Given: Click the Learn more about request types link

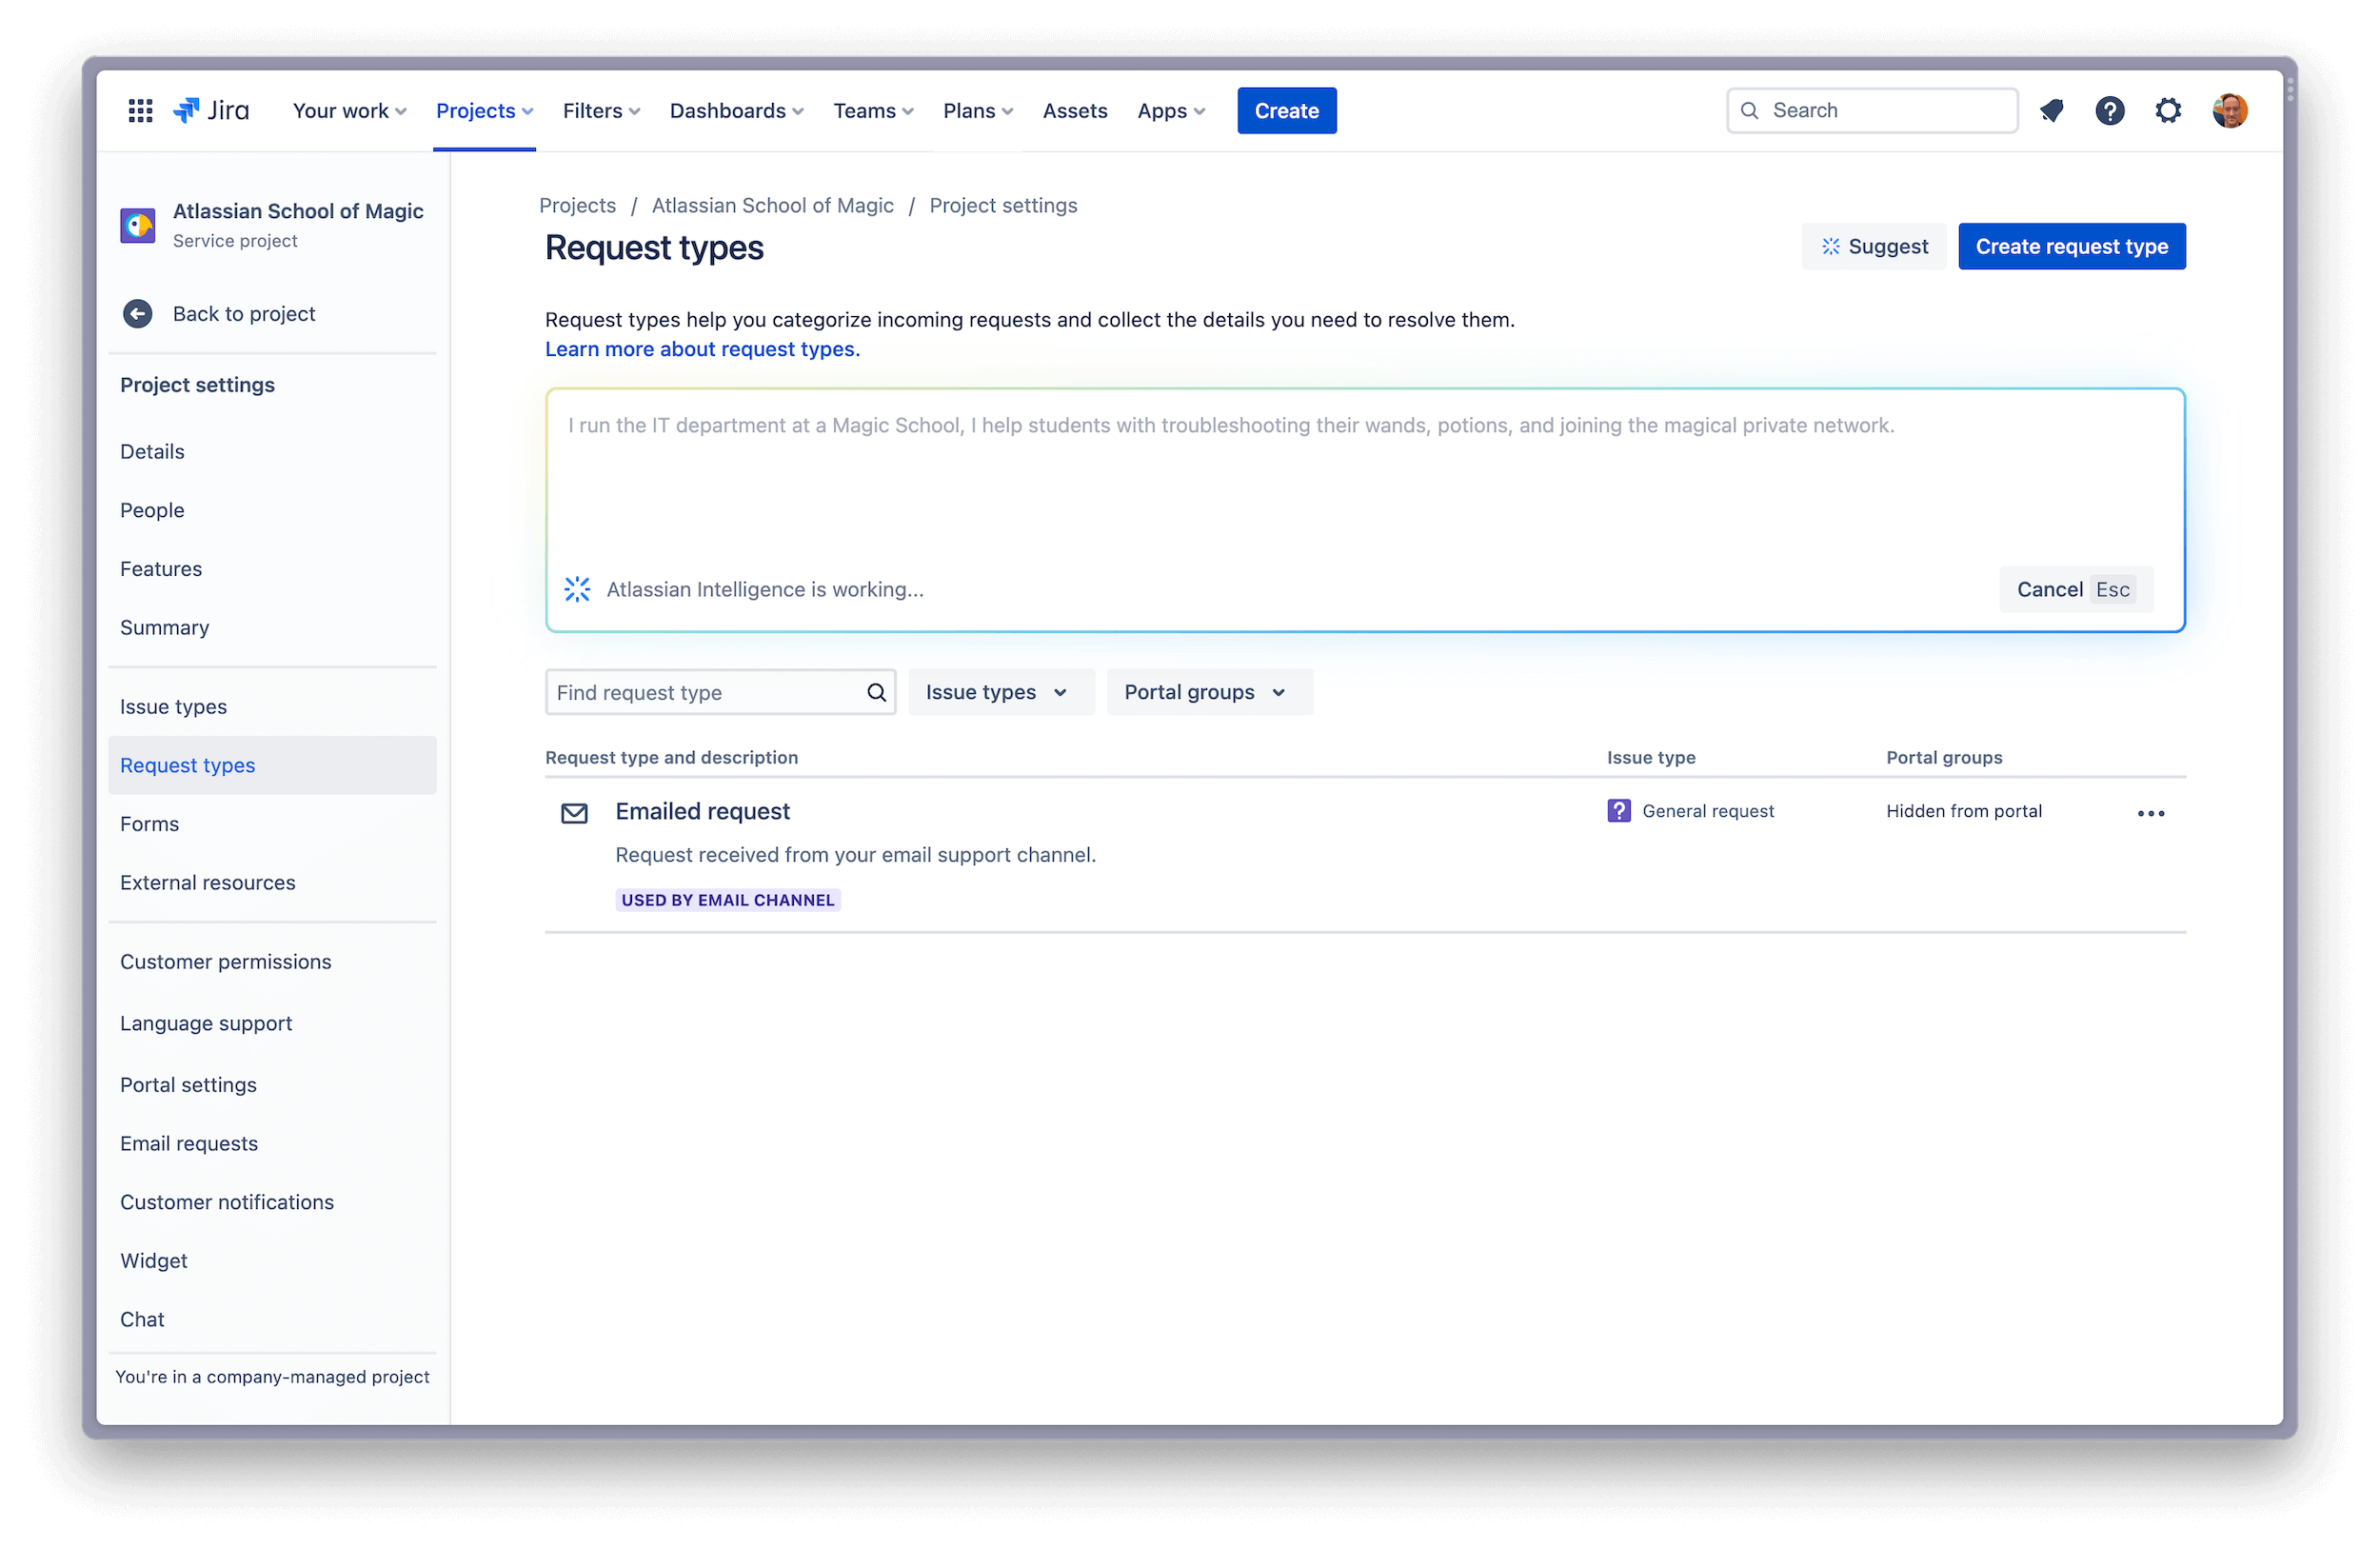Looking at the screenshot, I should pos(701,348).
